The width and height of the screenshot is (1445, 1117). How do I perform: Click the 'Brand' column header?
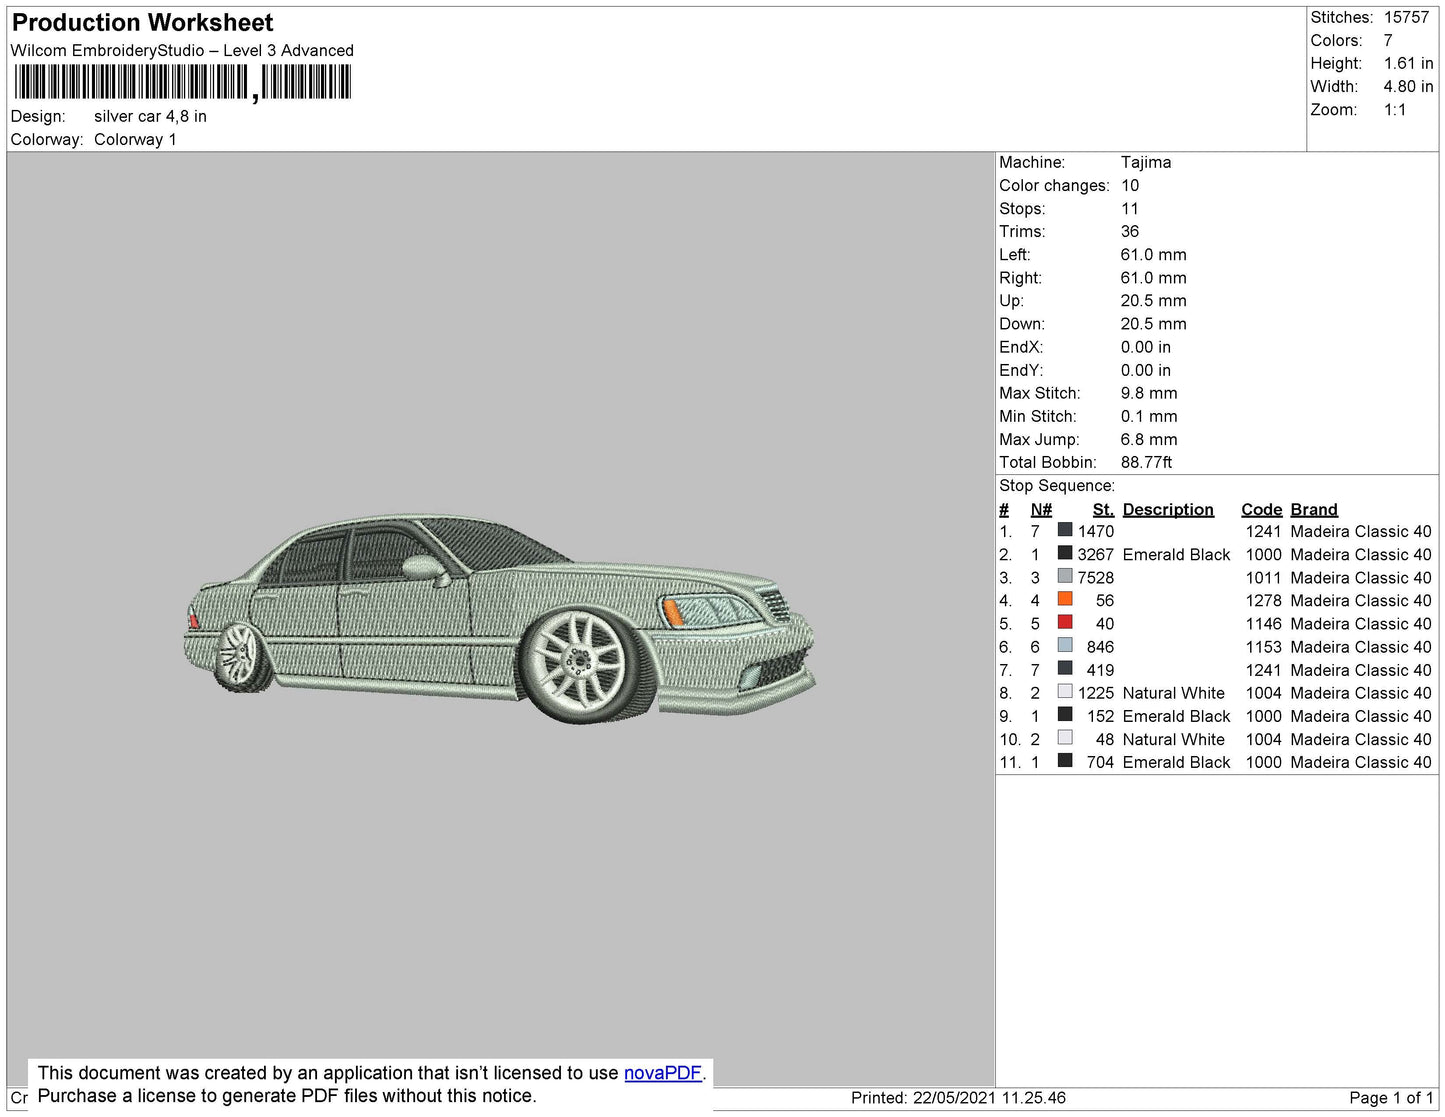[1314, 509]
